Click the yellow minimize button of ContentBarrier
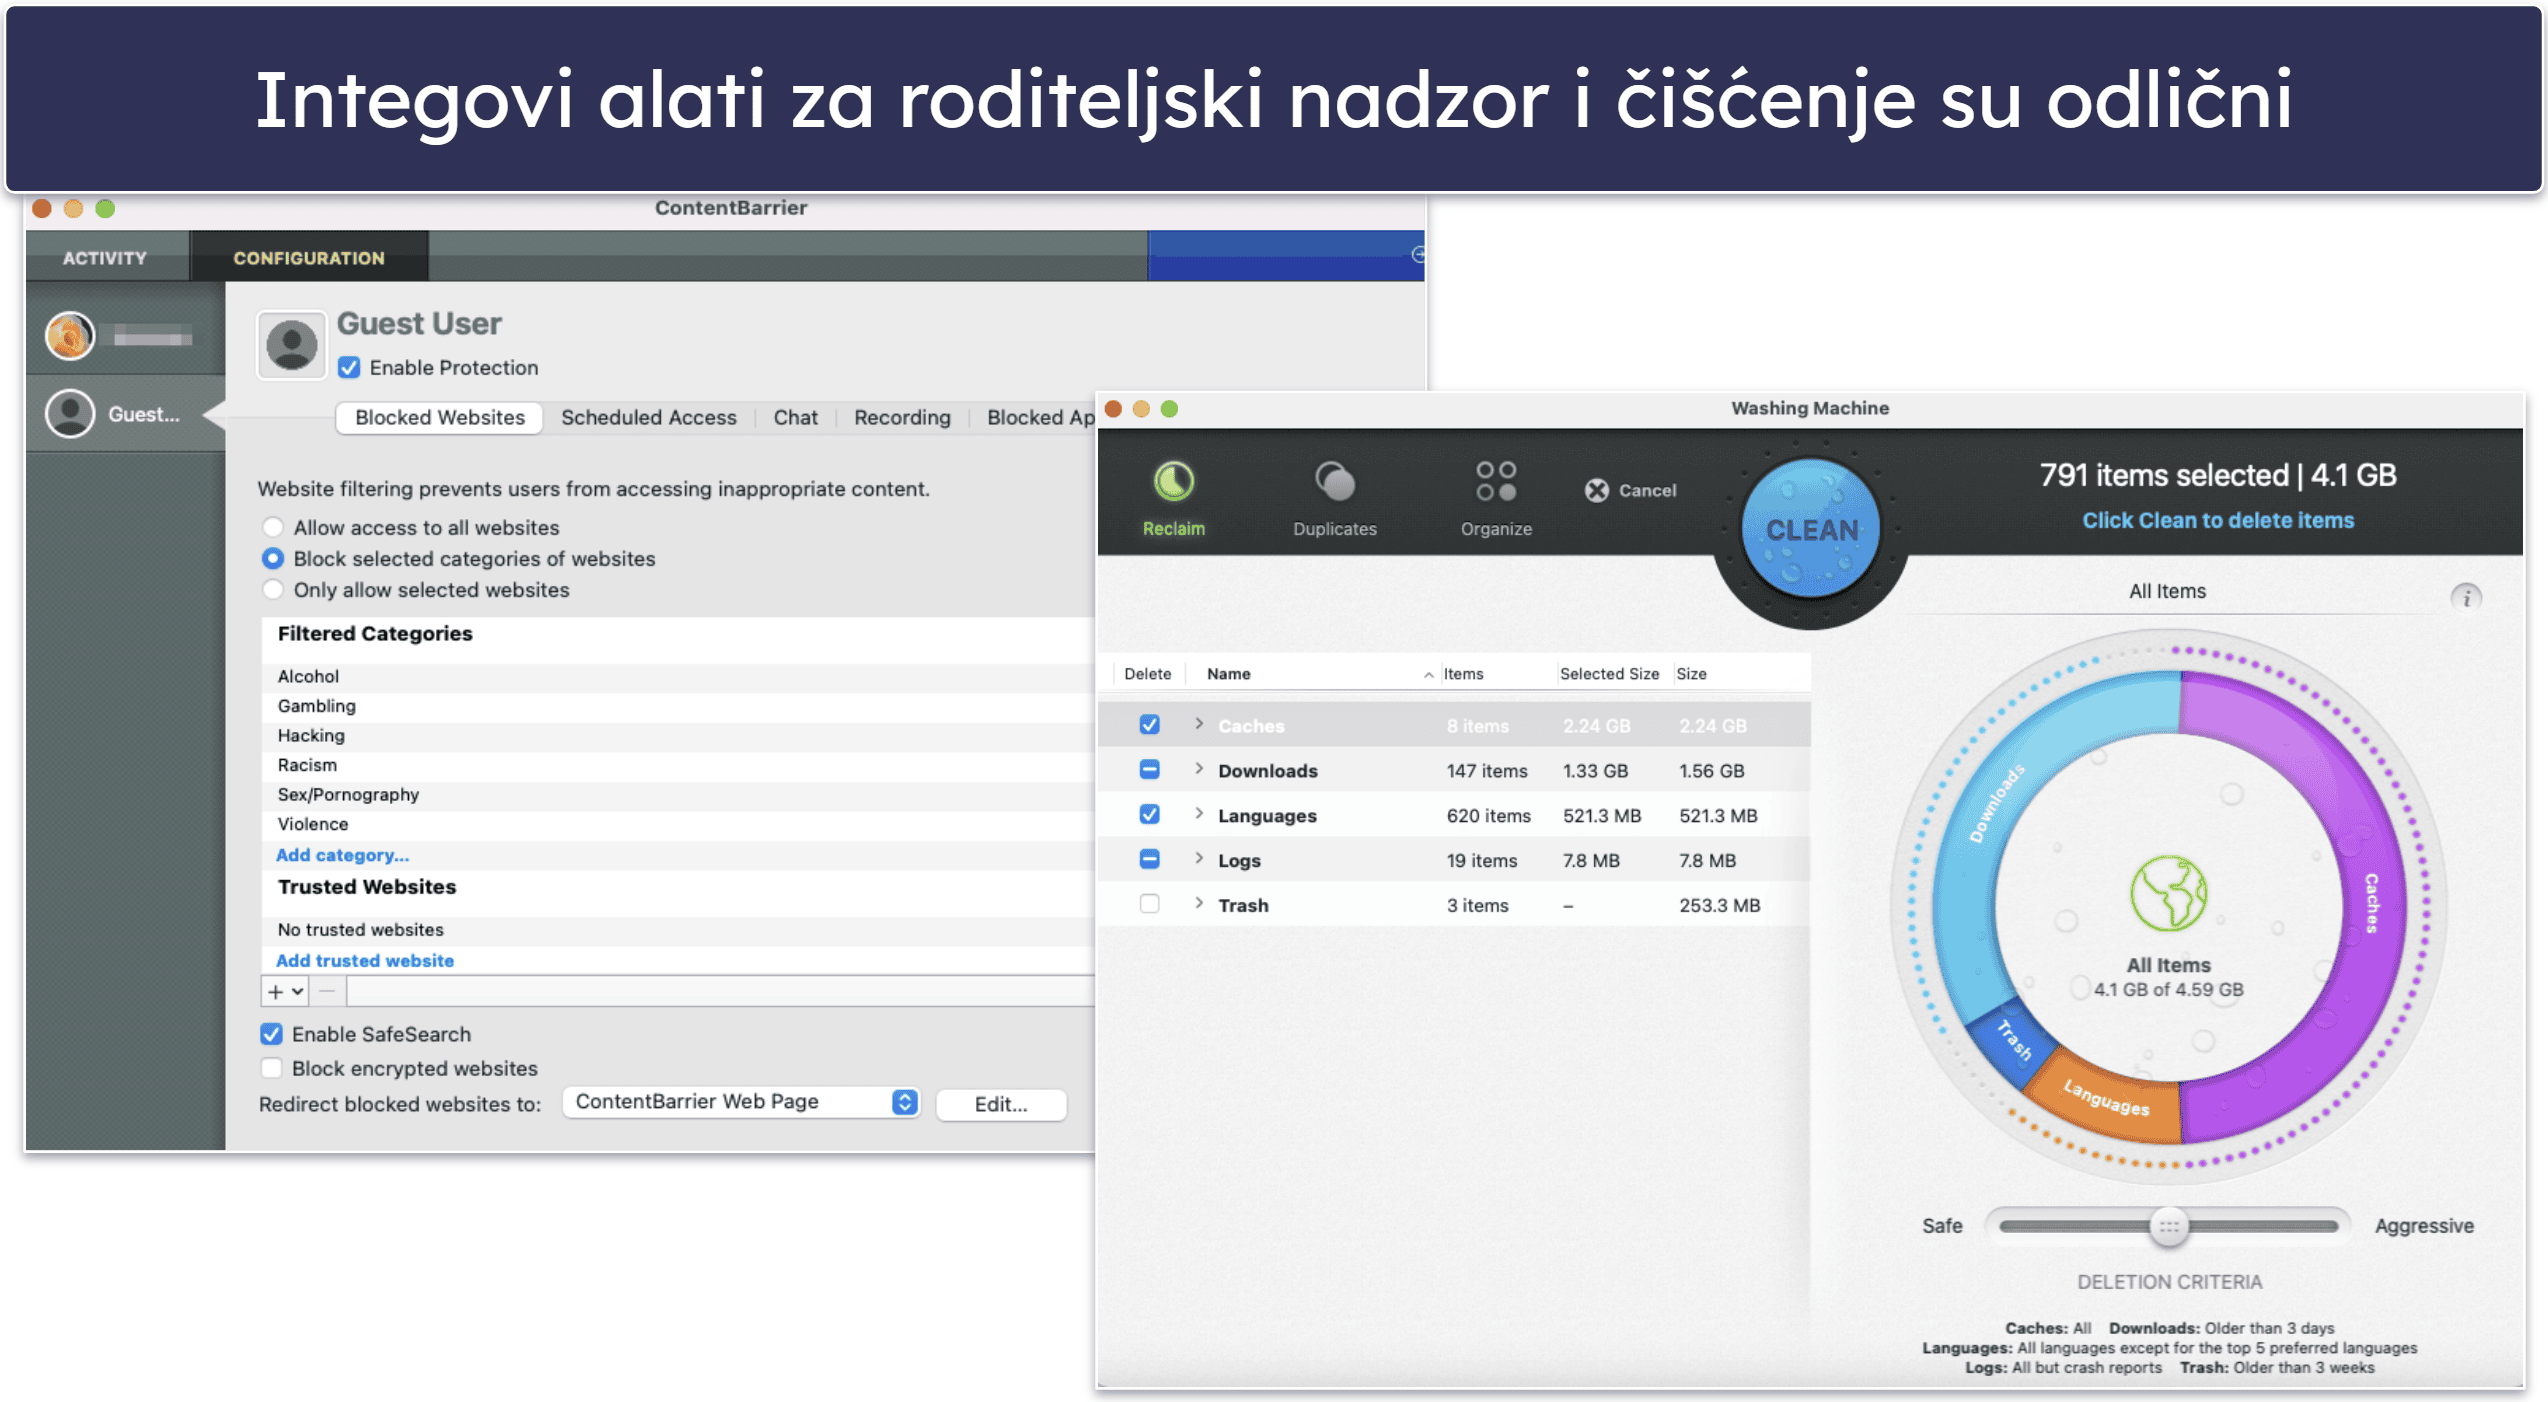 (x=73, y=208)
